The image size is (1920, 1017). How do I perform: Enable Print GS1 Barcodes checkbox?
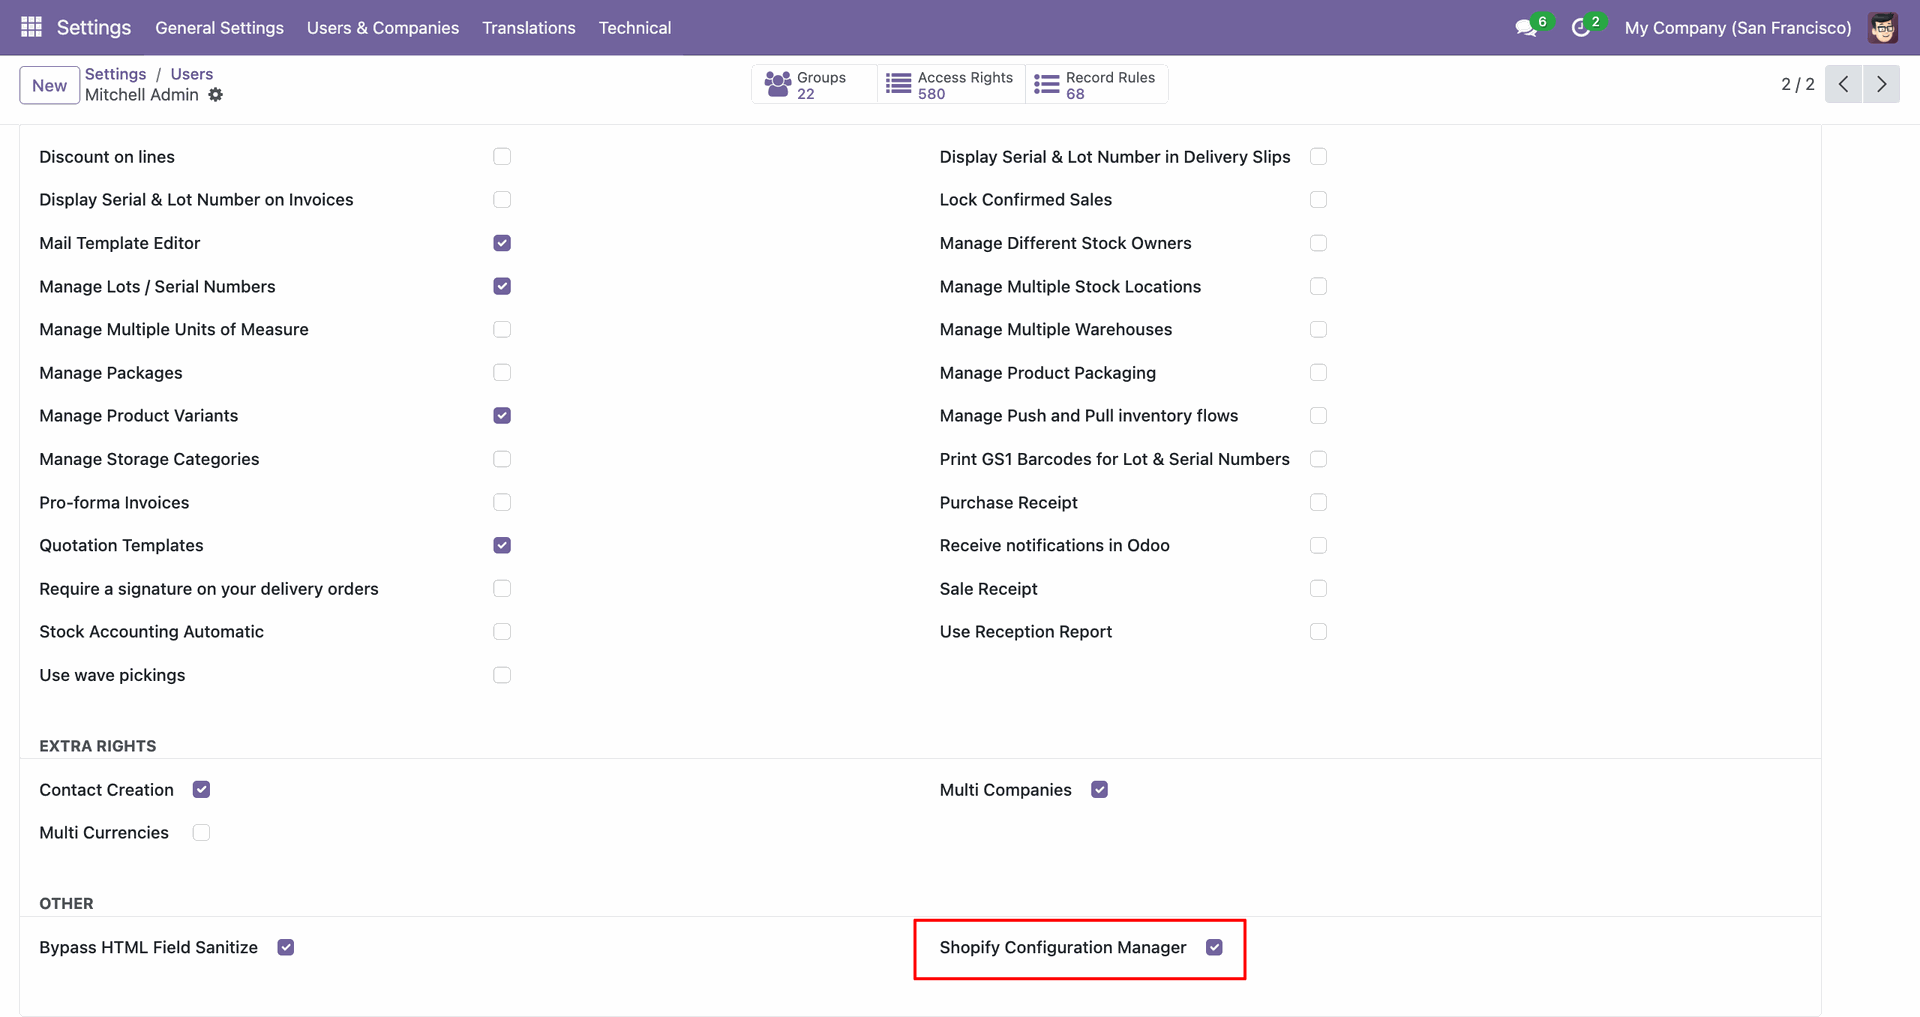[x=1318, y=459]
